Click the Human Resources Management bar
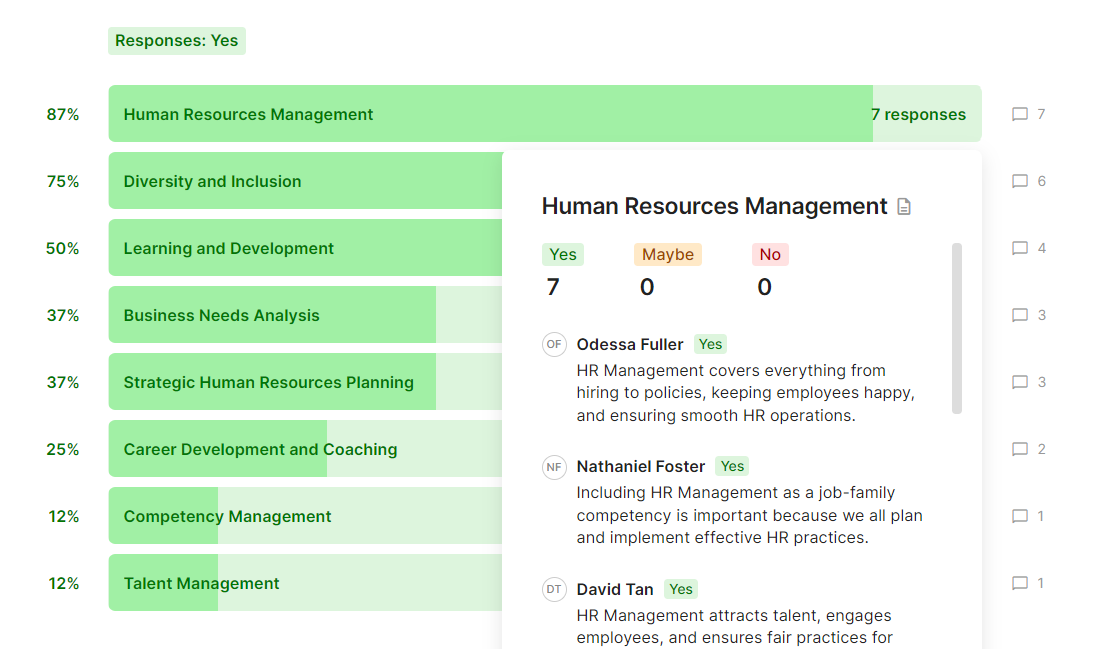 tap(490, 114)
